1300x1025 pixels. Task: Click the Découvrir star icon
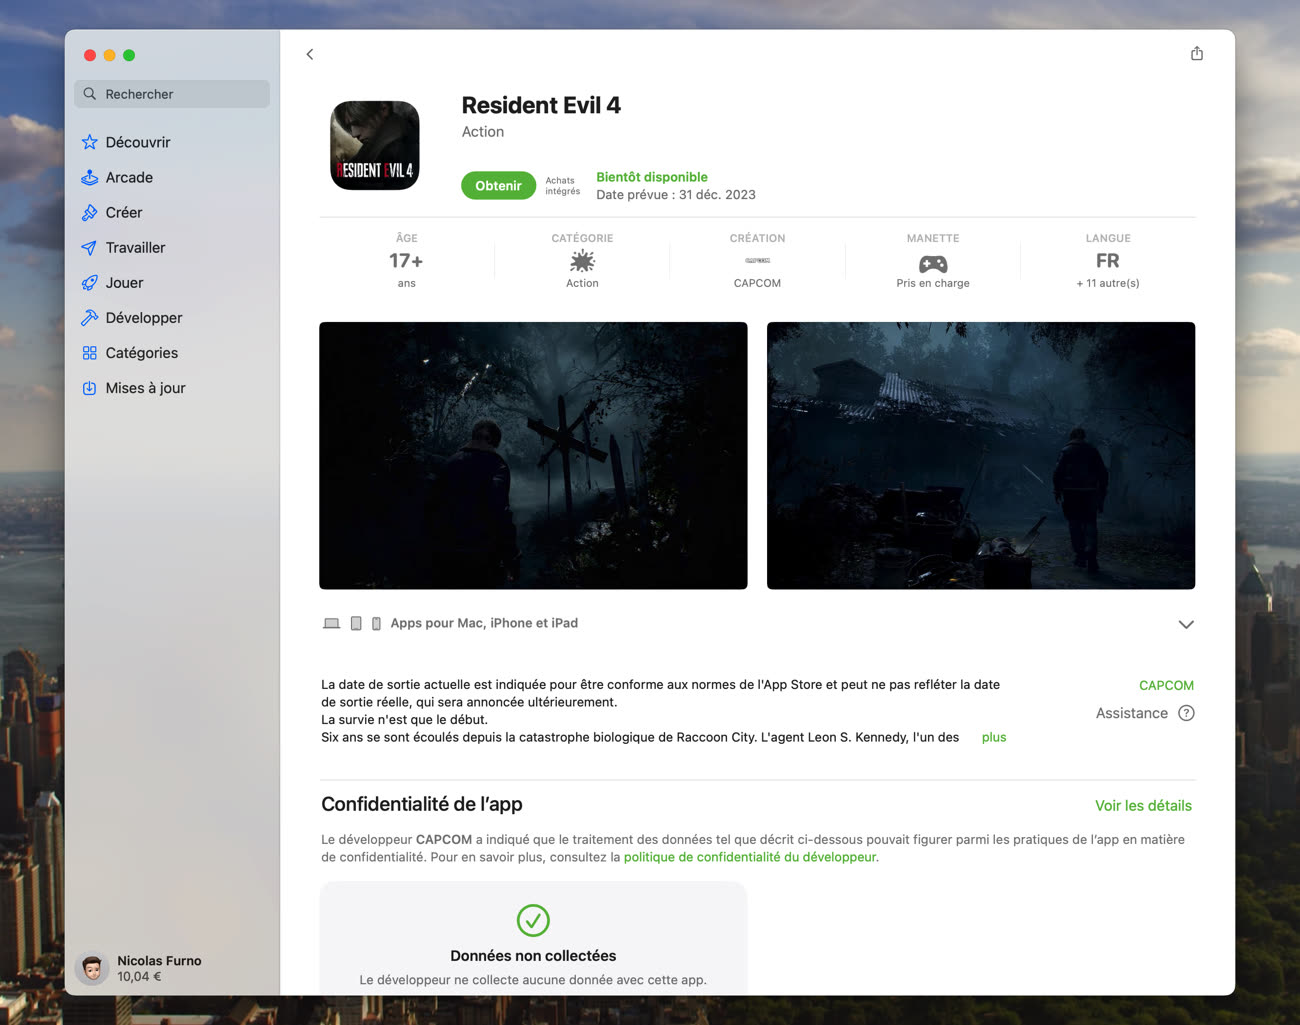pos(90,142)
